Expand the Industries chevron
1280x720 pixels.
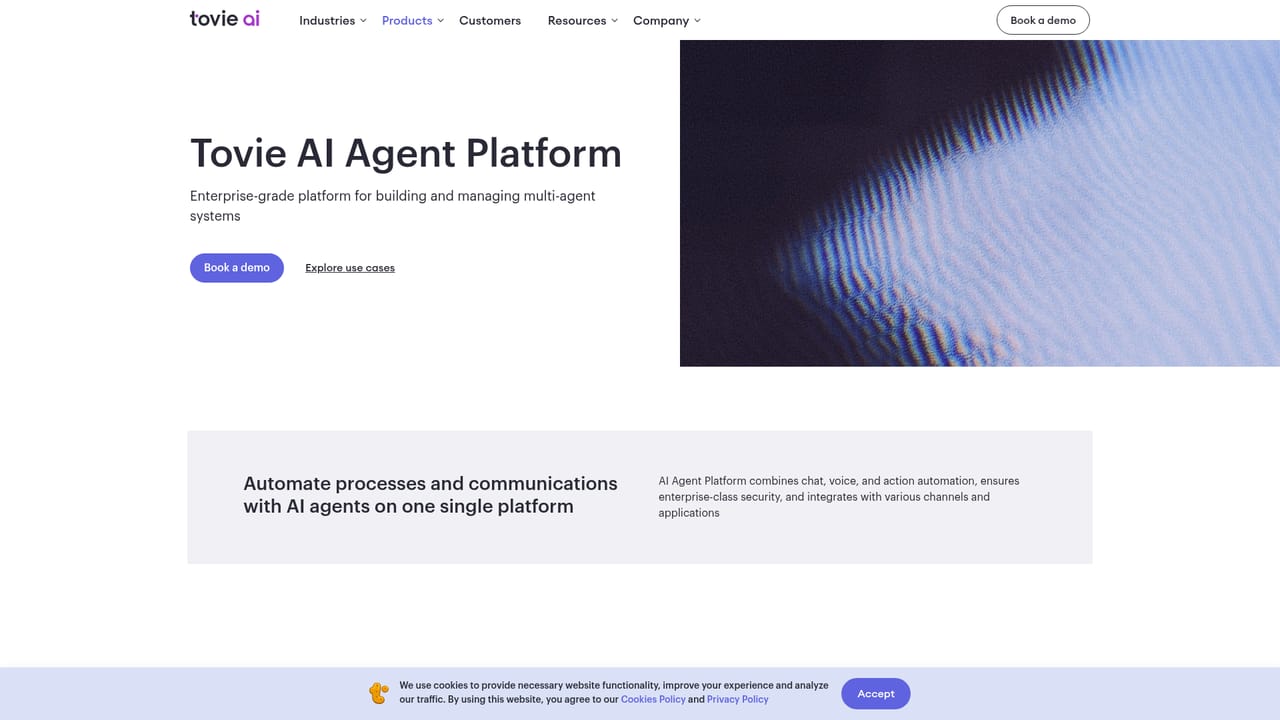(x=363, y=21)
